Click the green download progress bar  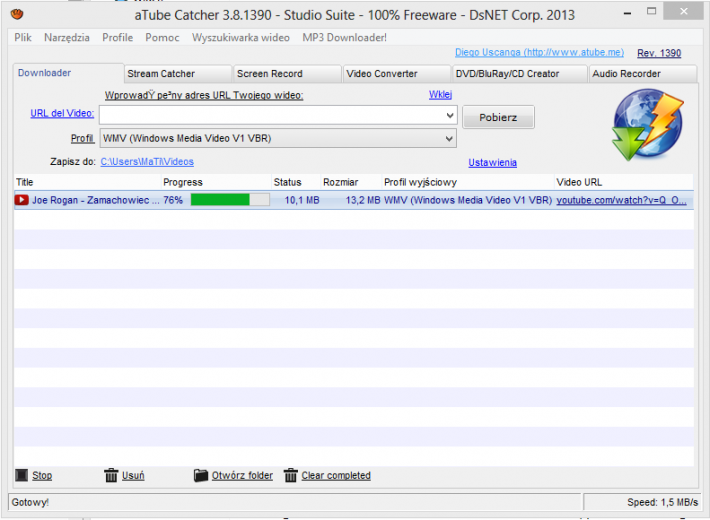click(230, 200)
